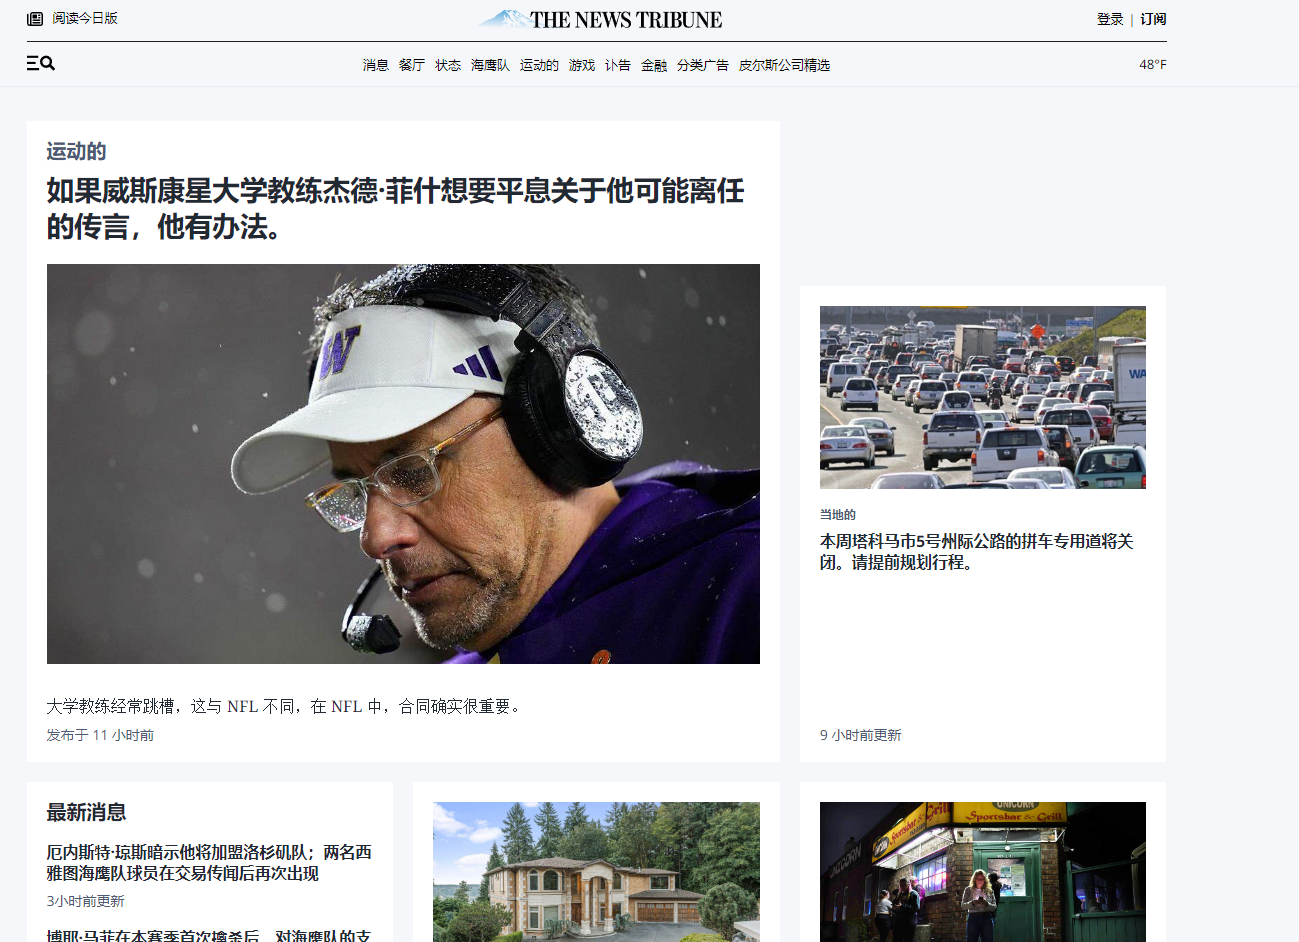Check the weather by clicking 48°F

click(1154, 64)
